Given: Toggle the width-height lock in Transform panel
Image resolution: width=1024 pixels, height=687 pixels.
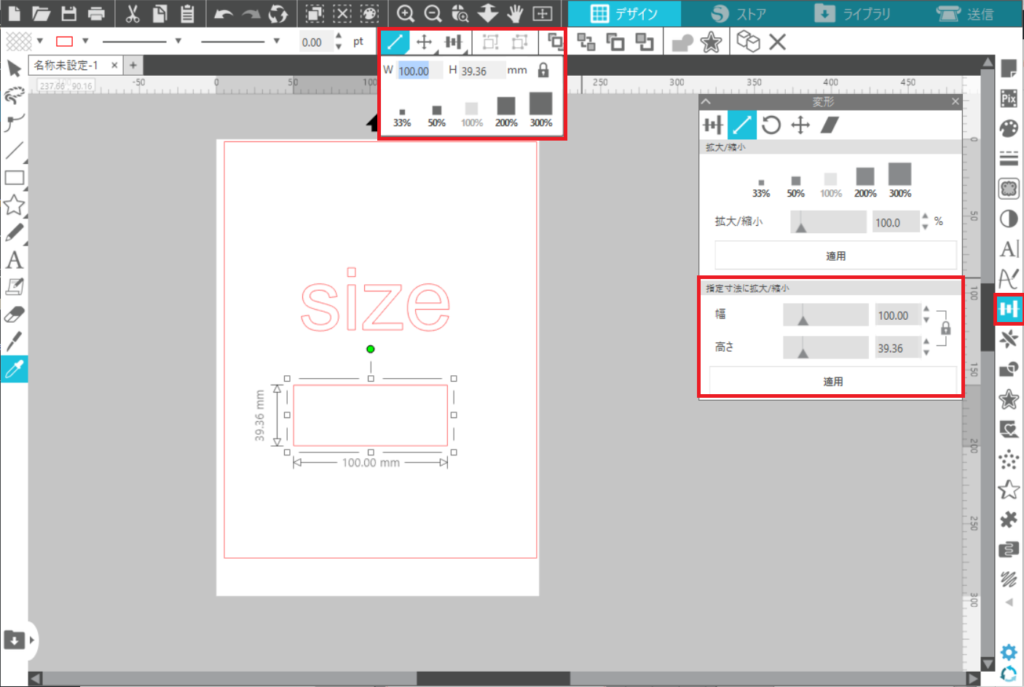Looking at the screenshot, I should click(946, 328).
